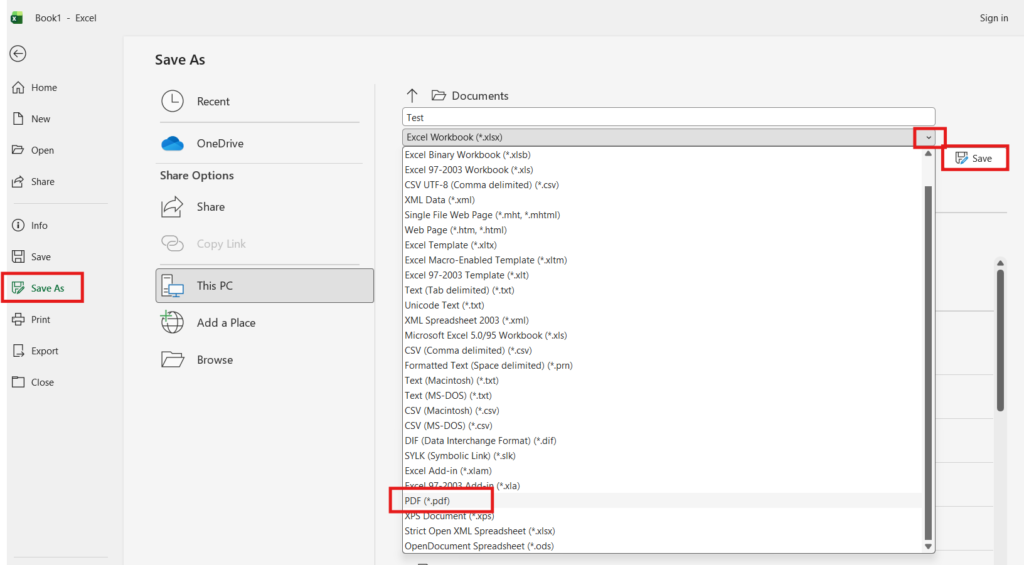This screenshot has height=565, width=1024.
Task: Click the back arrow circle icon
Action: (17, 54)
